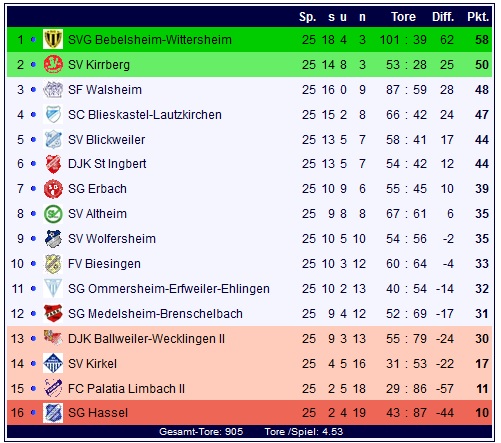Image resolution: width=501 pixels, height=443 pixels.
Task: Click the Sp. column header
Action: (307, 17)
